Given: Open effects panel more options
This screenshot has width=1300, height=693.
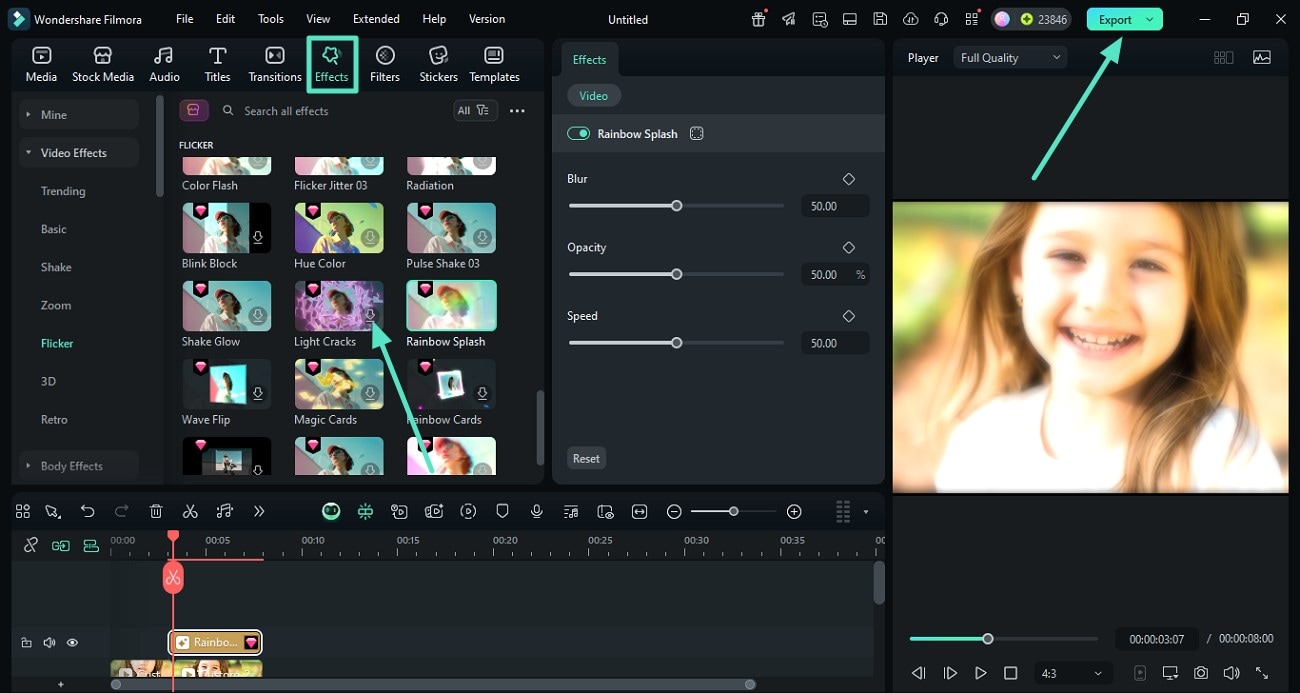Looking at the screenshot, I should coord(517,111).
